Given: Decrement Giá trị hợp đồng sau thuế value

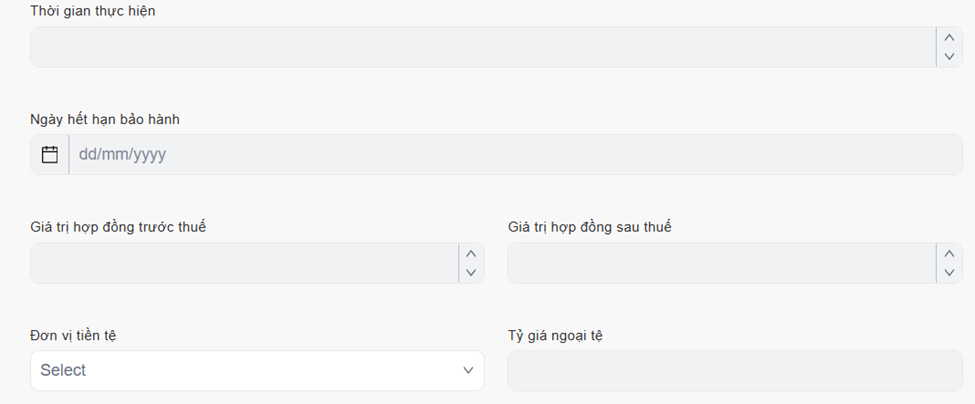Looking at the screenshot, I should (x=948, y=272).
